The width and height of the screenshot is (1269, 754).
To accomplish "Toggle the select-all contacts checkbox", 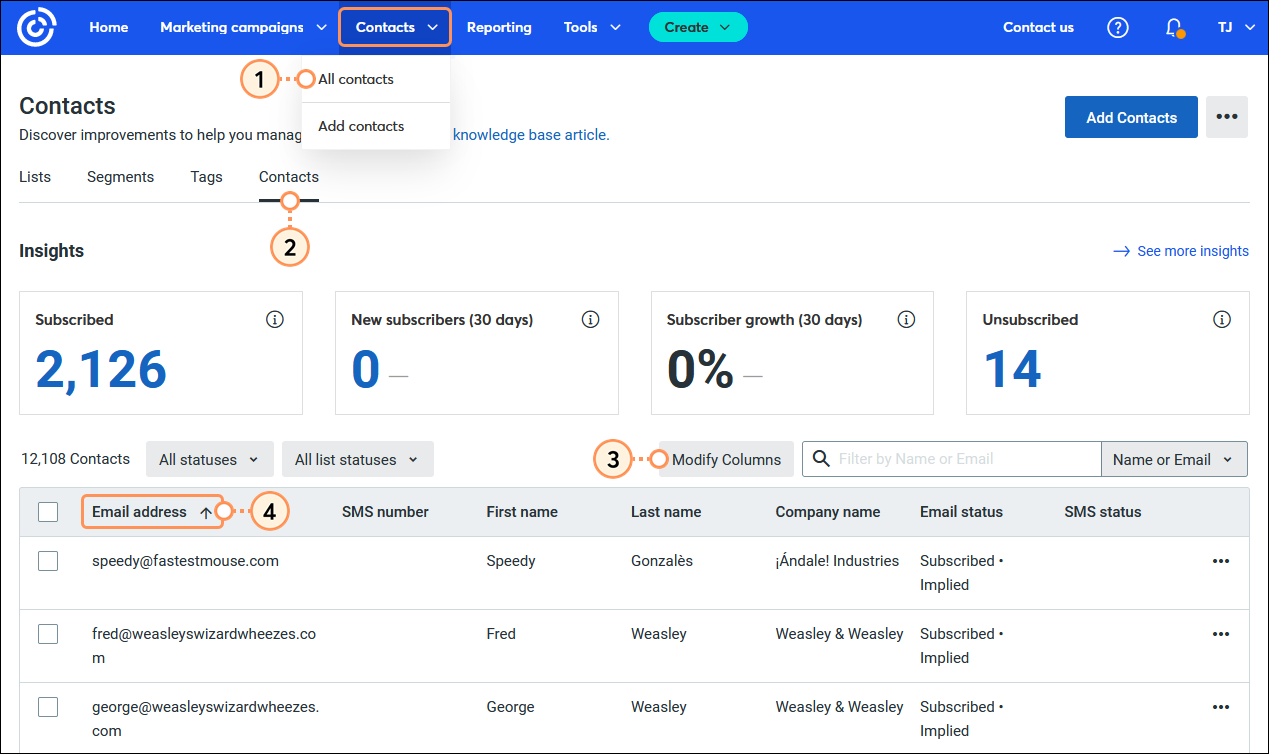I will tap(48, 512).
